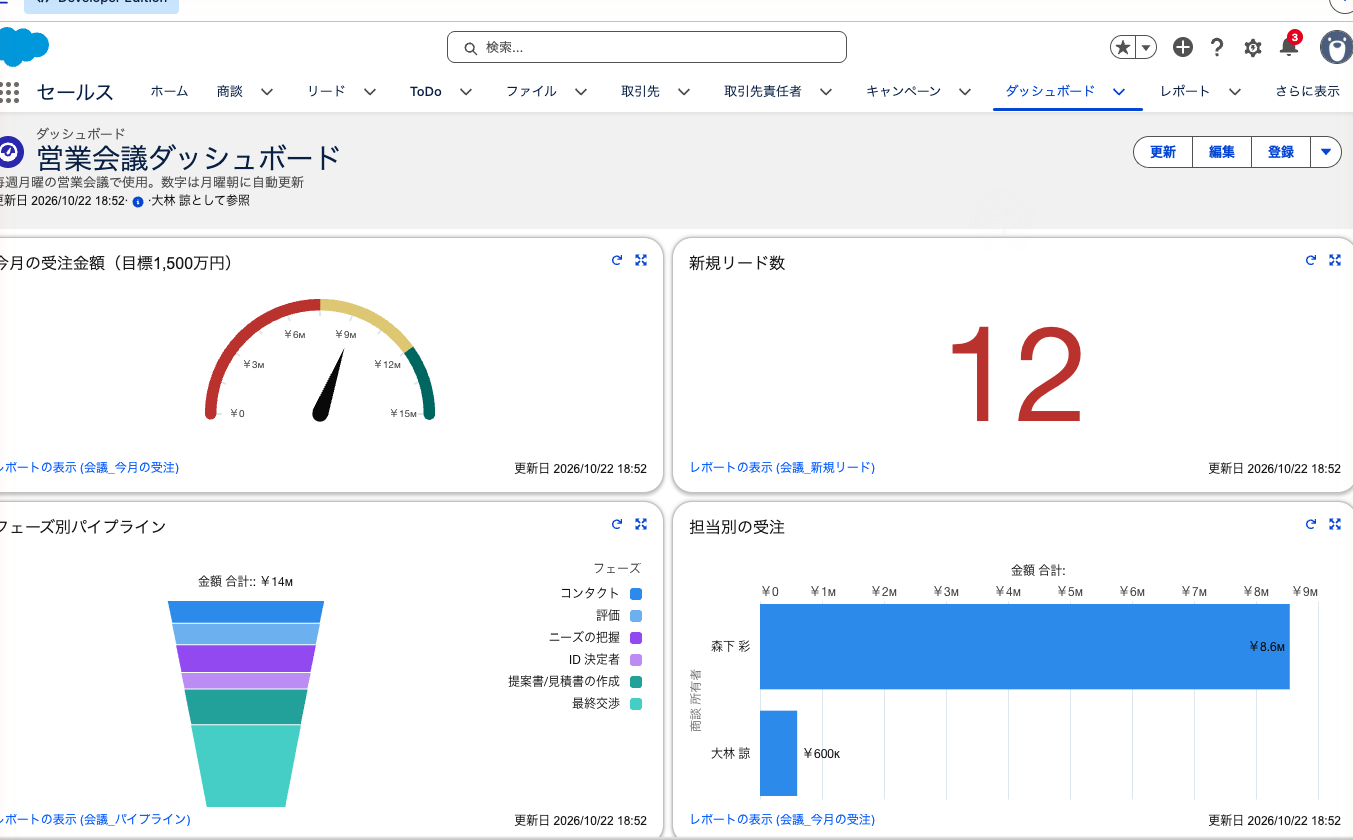The image size is (1353, 840).
Task: Click the 森下 彩 bar in the chart
Action: [x=1024, y=646]
